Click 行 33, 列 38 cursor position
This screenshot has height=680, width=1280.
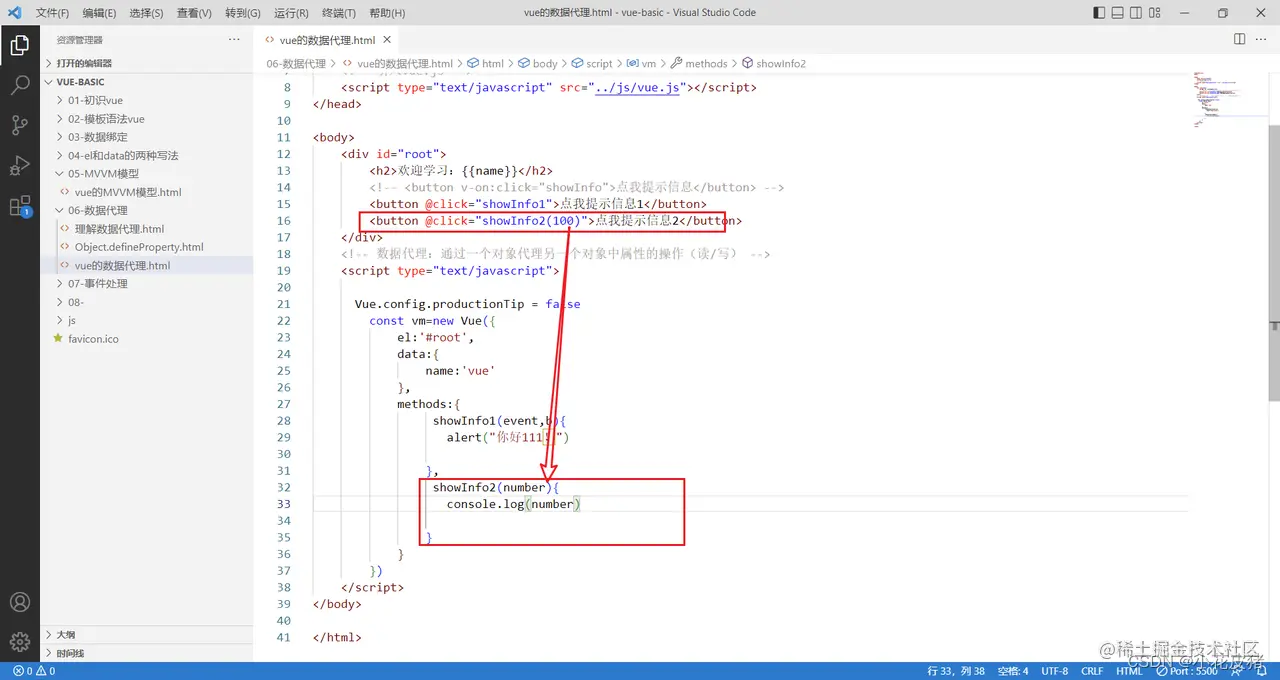click(x=956, y=671)
